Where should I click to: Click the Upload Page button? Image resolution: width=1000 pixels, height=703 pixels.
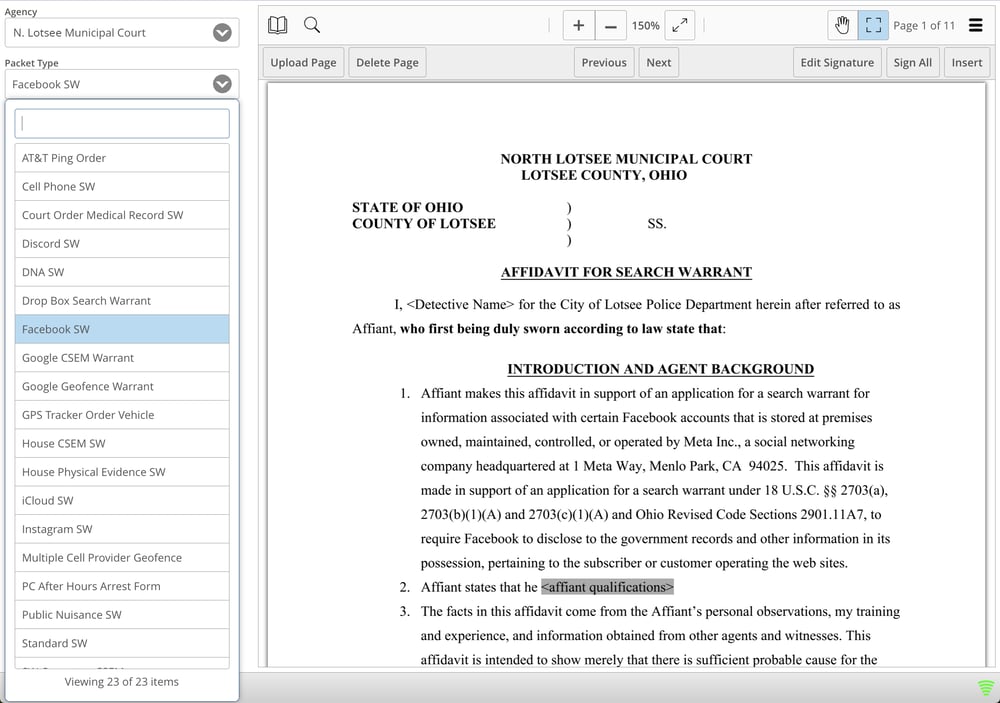coord(303,63)
